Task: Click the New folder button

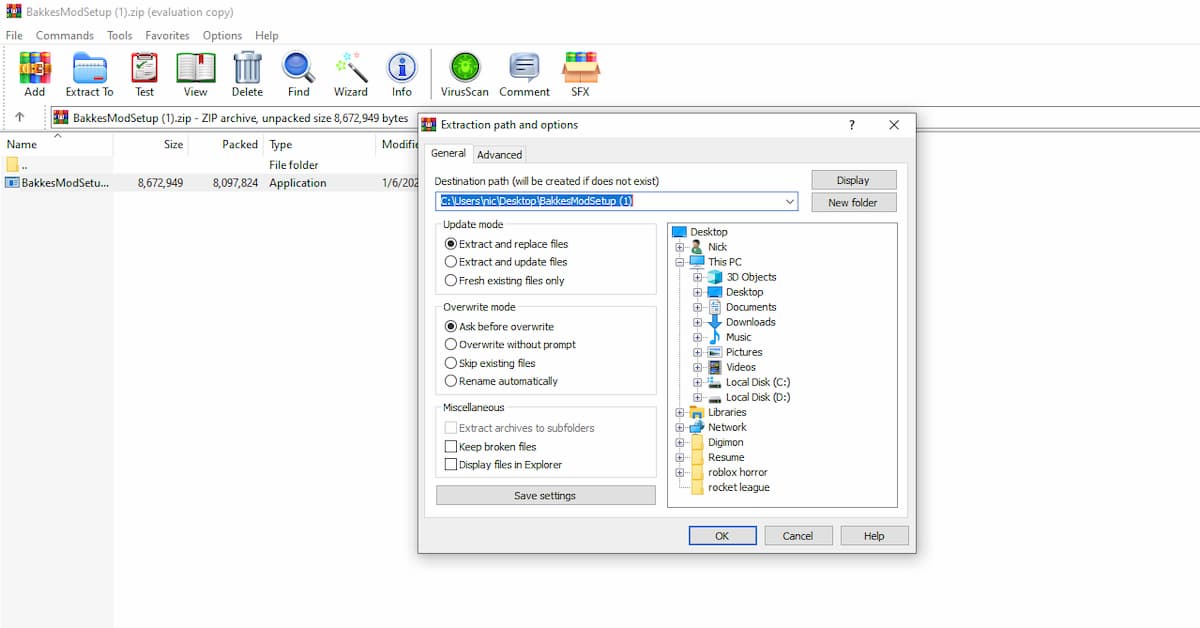Action: [852, 203]
